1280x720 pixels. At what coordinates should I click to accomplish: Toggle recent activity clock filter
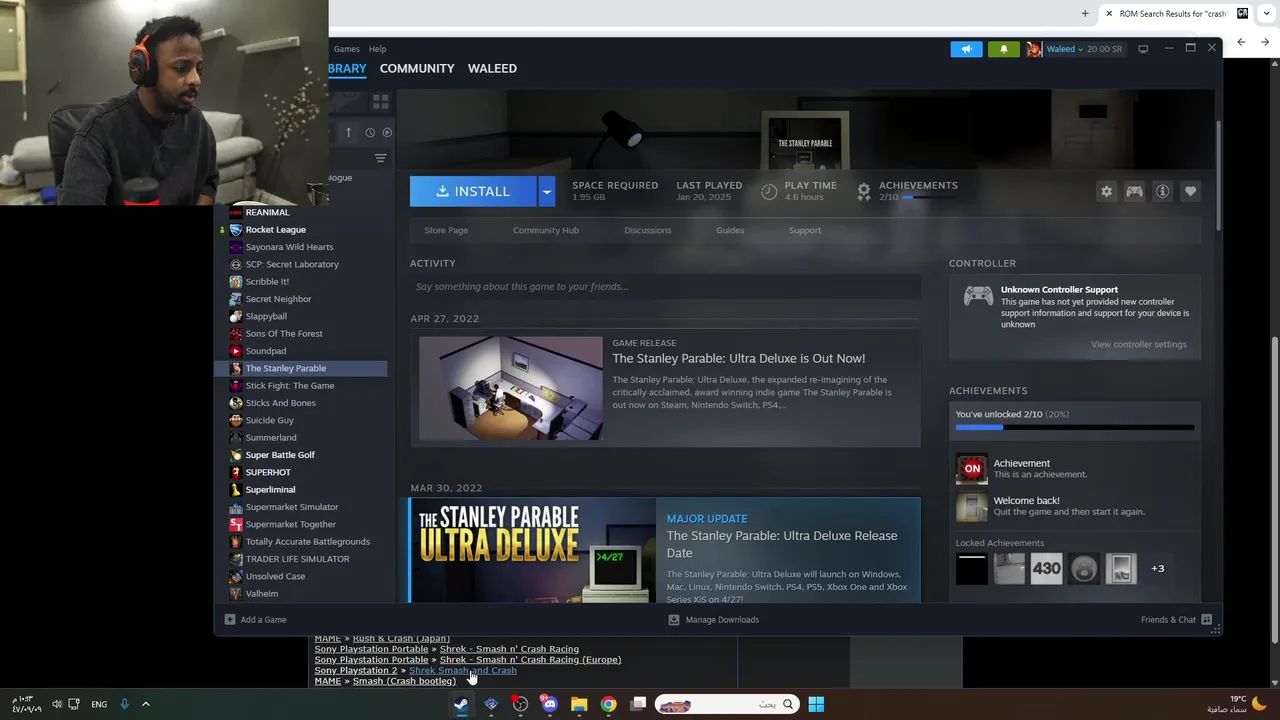[x=370, y=132]
